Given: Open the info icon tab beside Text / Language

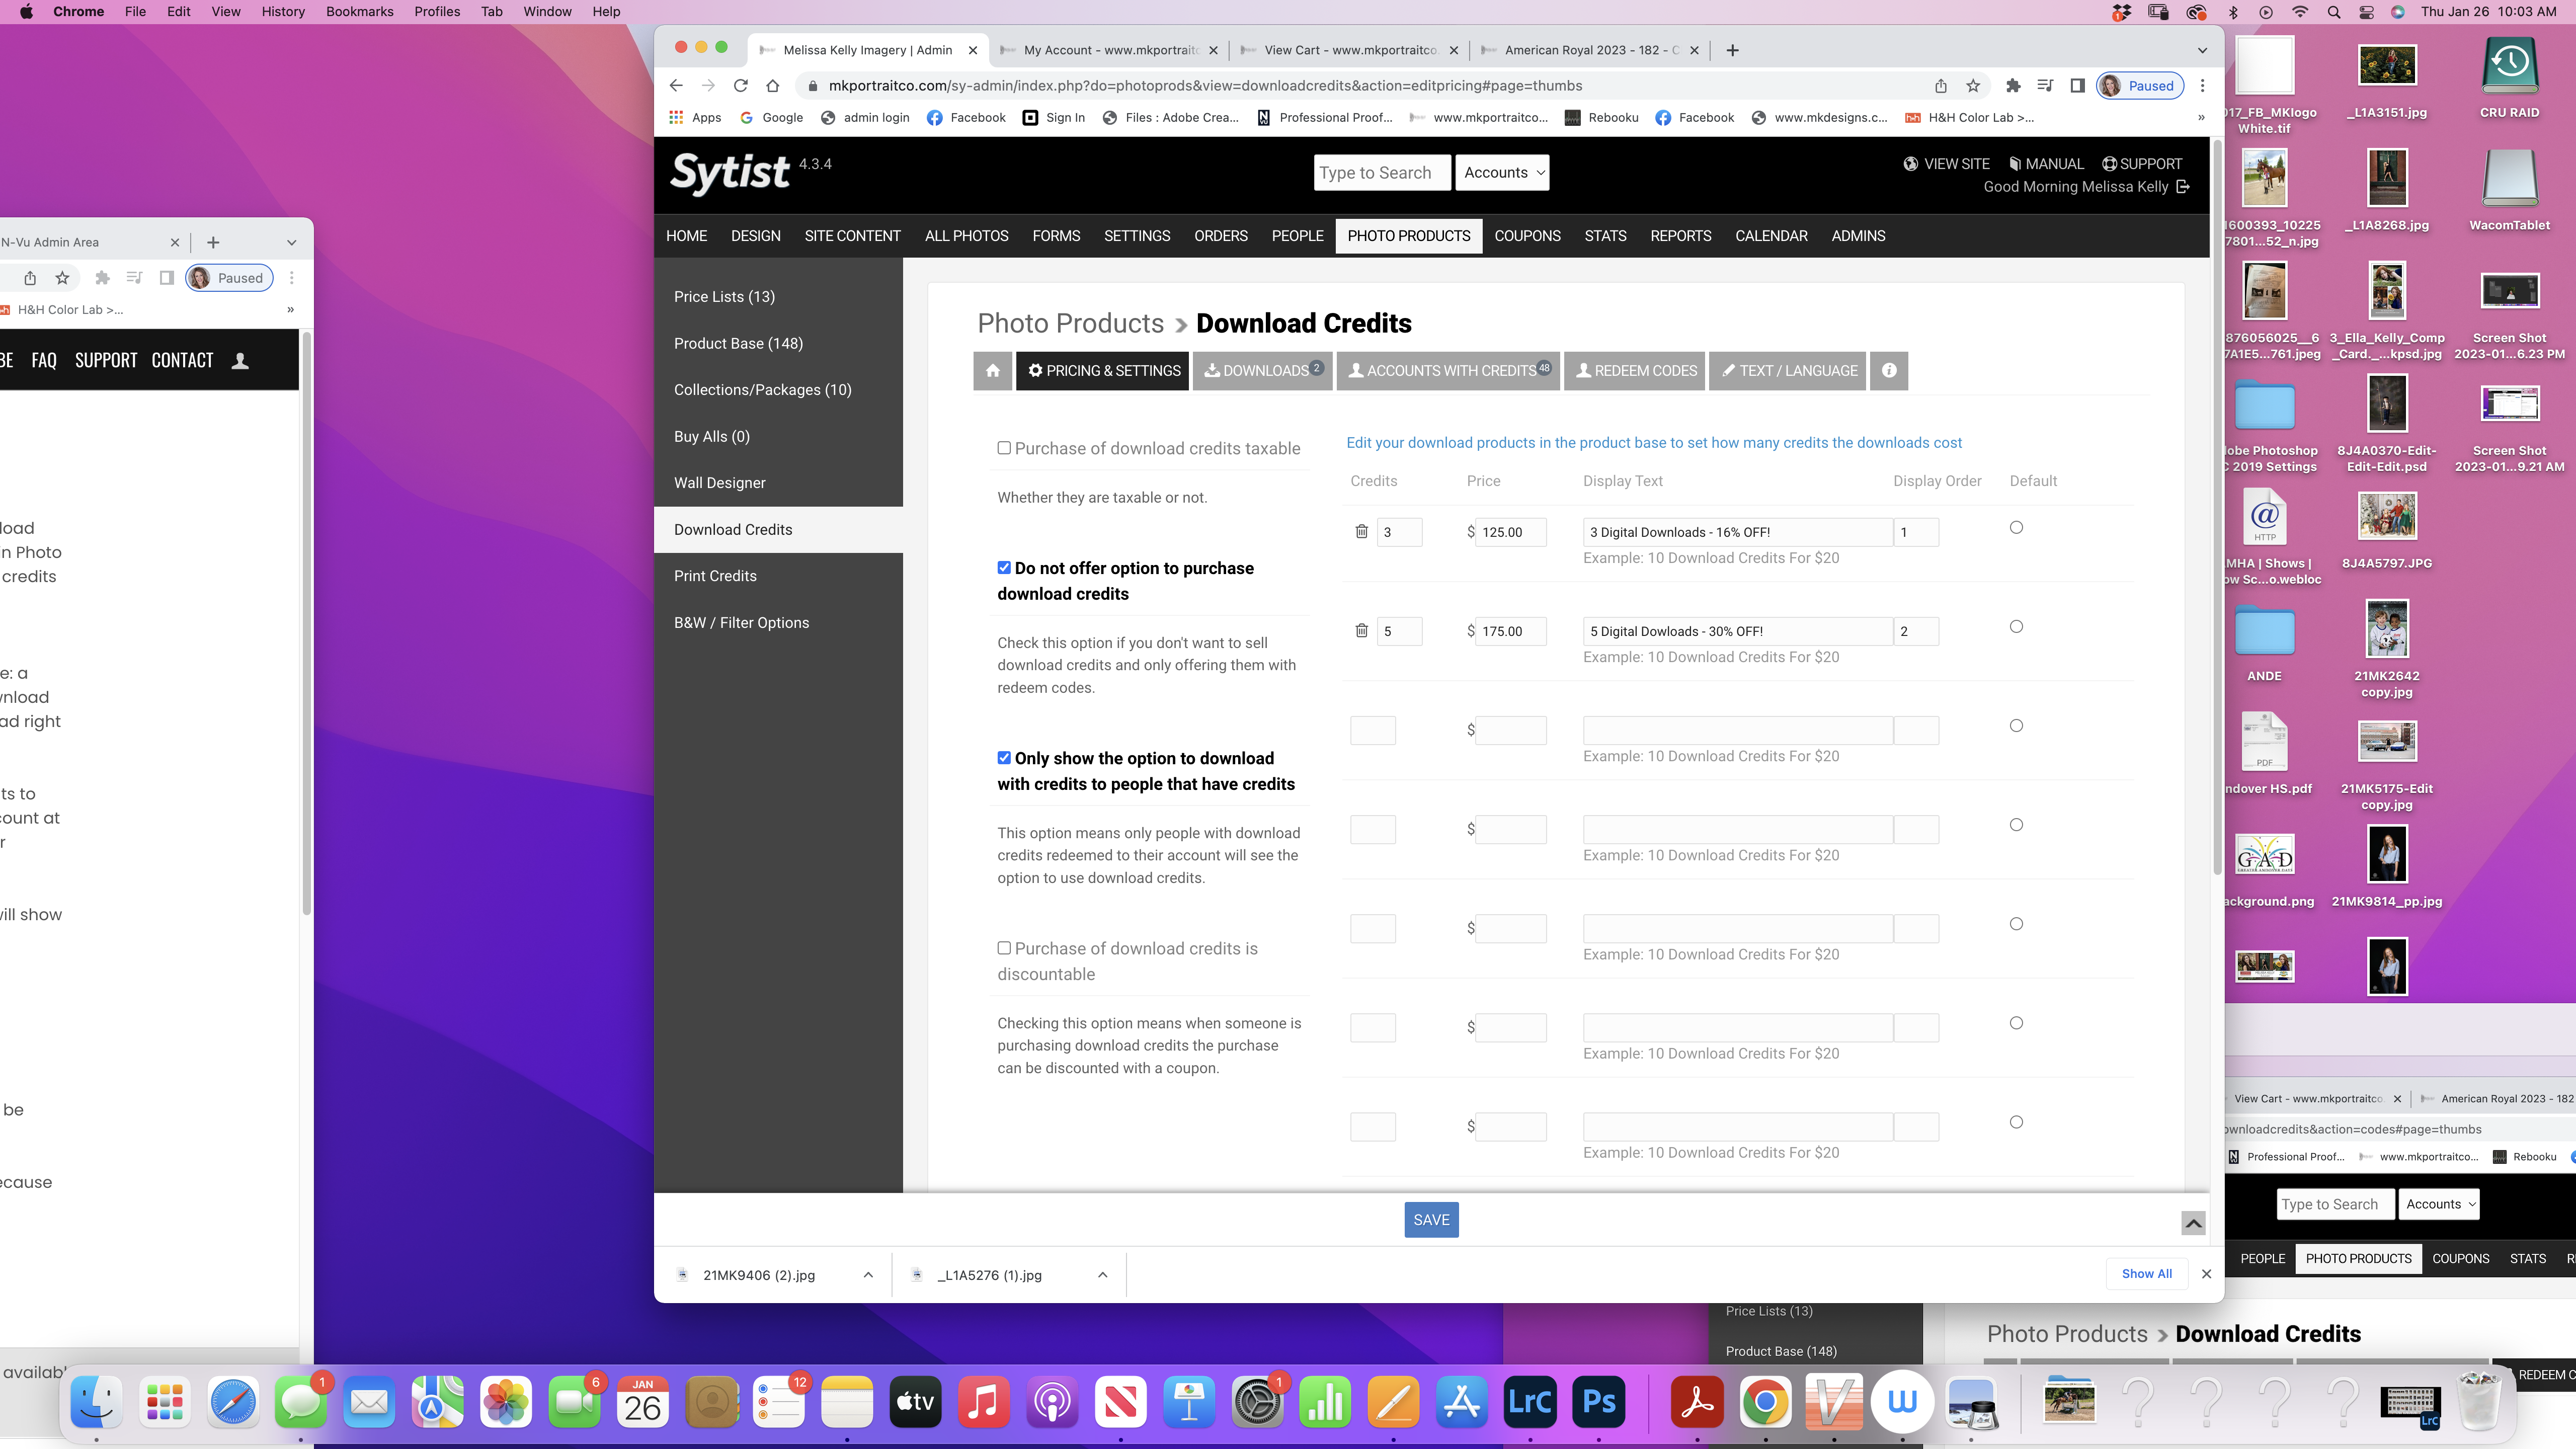Looking at the screenshot, I should pos(1888,371).
